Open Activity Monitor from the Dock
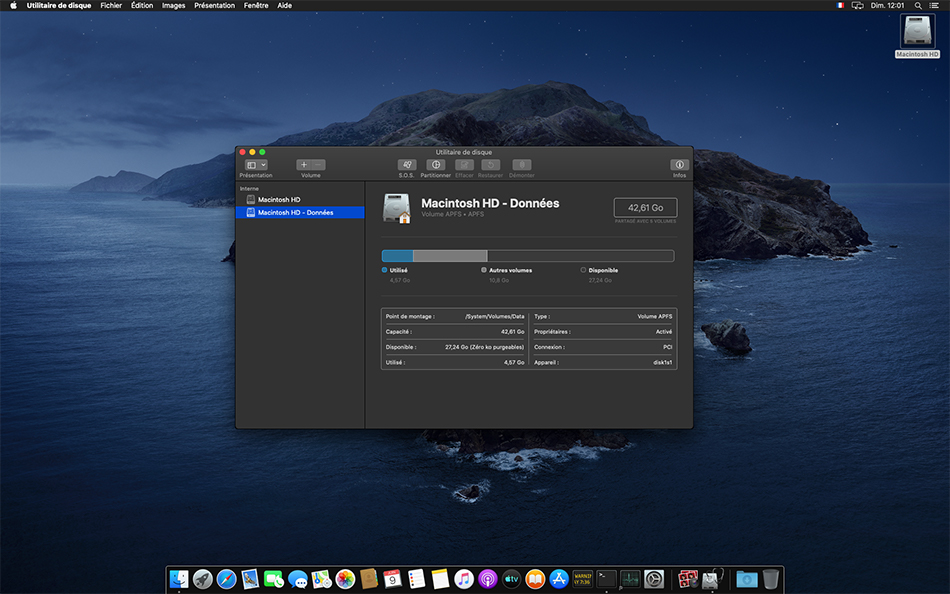This screenshot has height=594, width=950. coord(630,579)
